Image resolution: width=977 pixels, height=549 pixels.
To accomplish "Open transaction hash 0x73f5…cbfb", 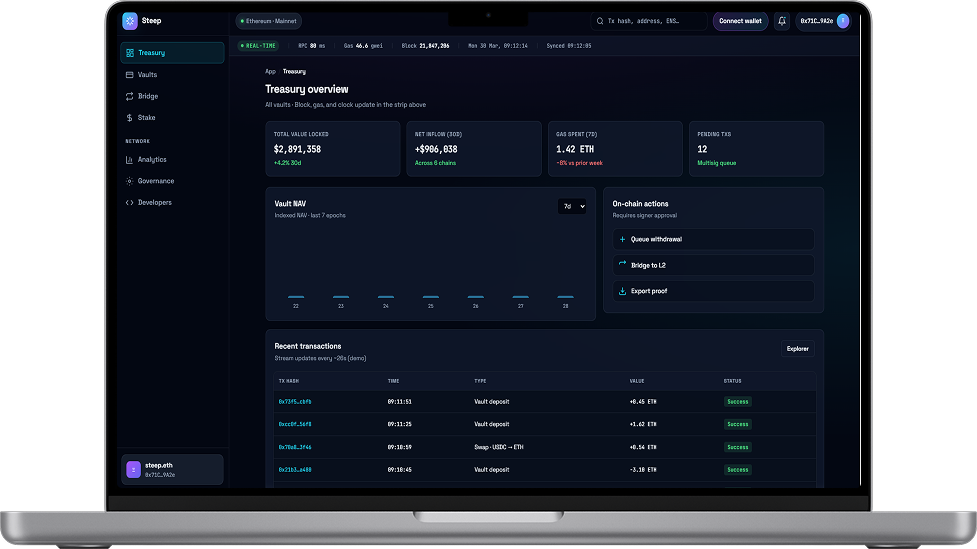I will click(x=295, y=402).
